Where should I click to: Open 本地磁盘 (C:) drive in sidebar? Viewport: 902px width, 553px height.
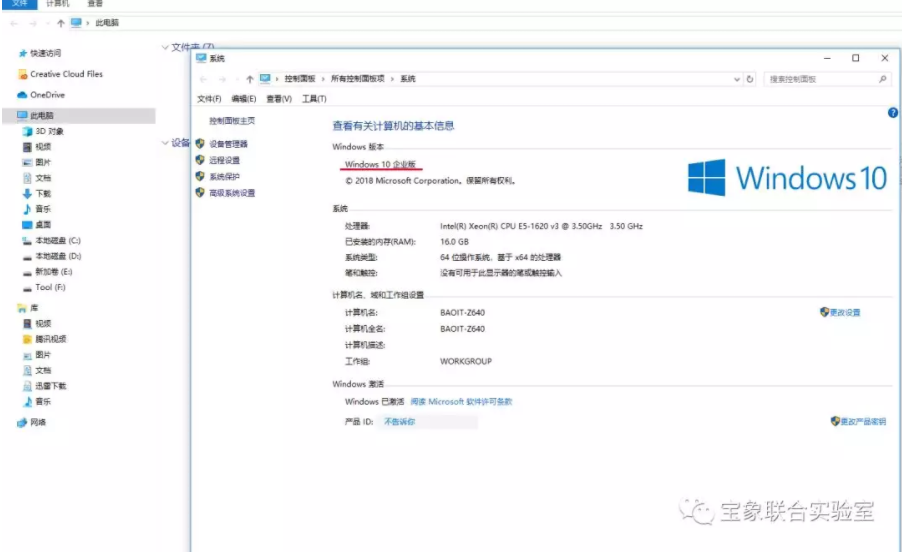(58, 241)
